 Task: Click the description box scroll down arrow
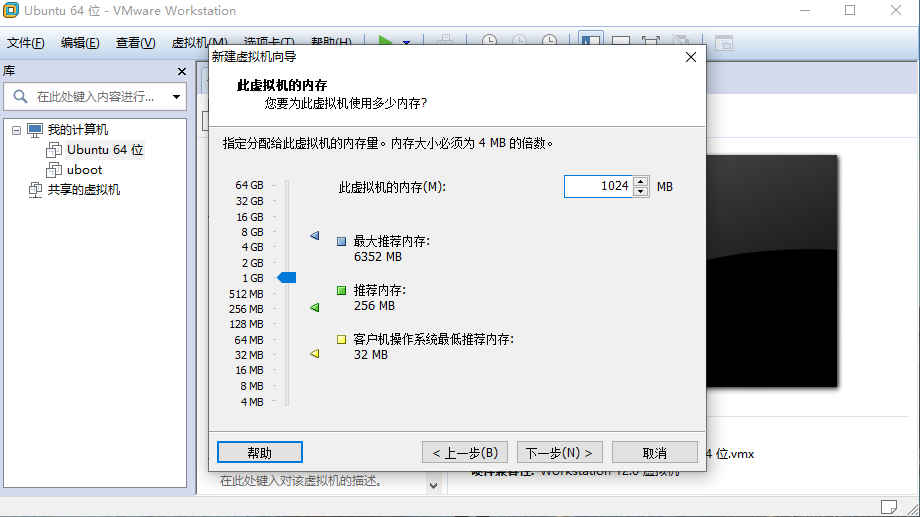pos(434,485)
